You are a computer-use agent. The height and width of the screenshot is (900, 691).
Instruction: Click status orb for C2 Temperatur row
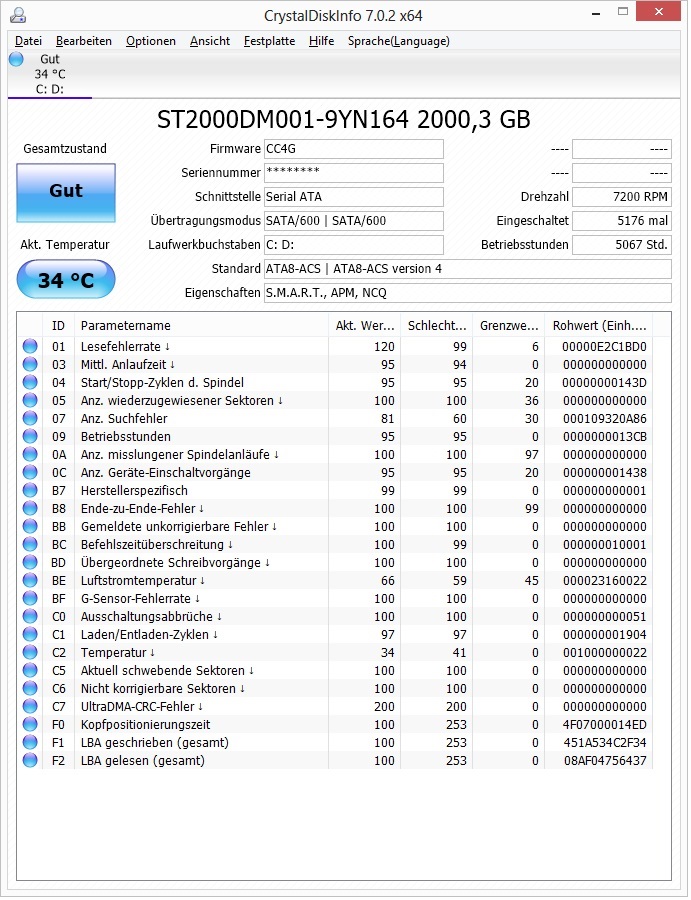(30, 652)
